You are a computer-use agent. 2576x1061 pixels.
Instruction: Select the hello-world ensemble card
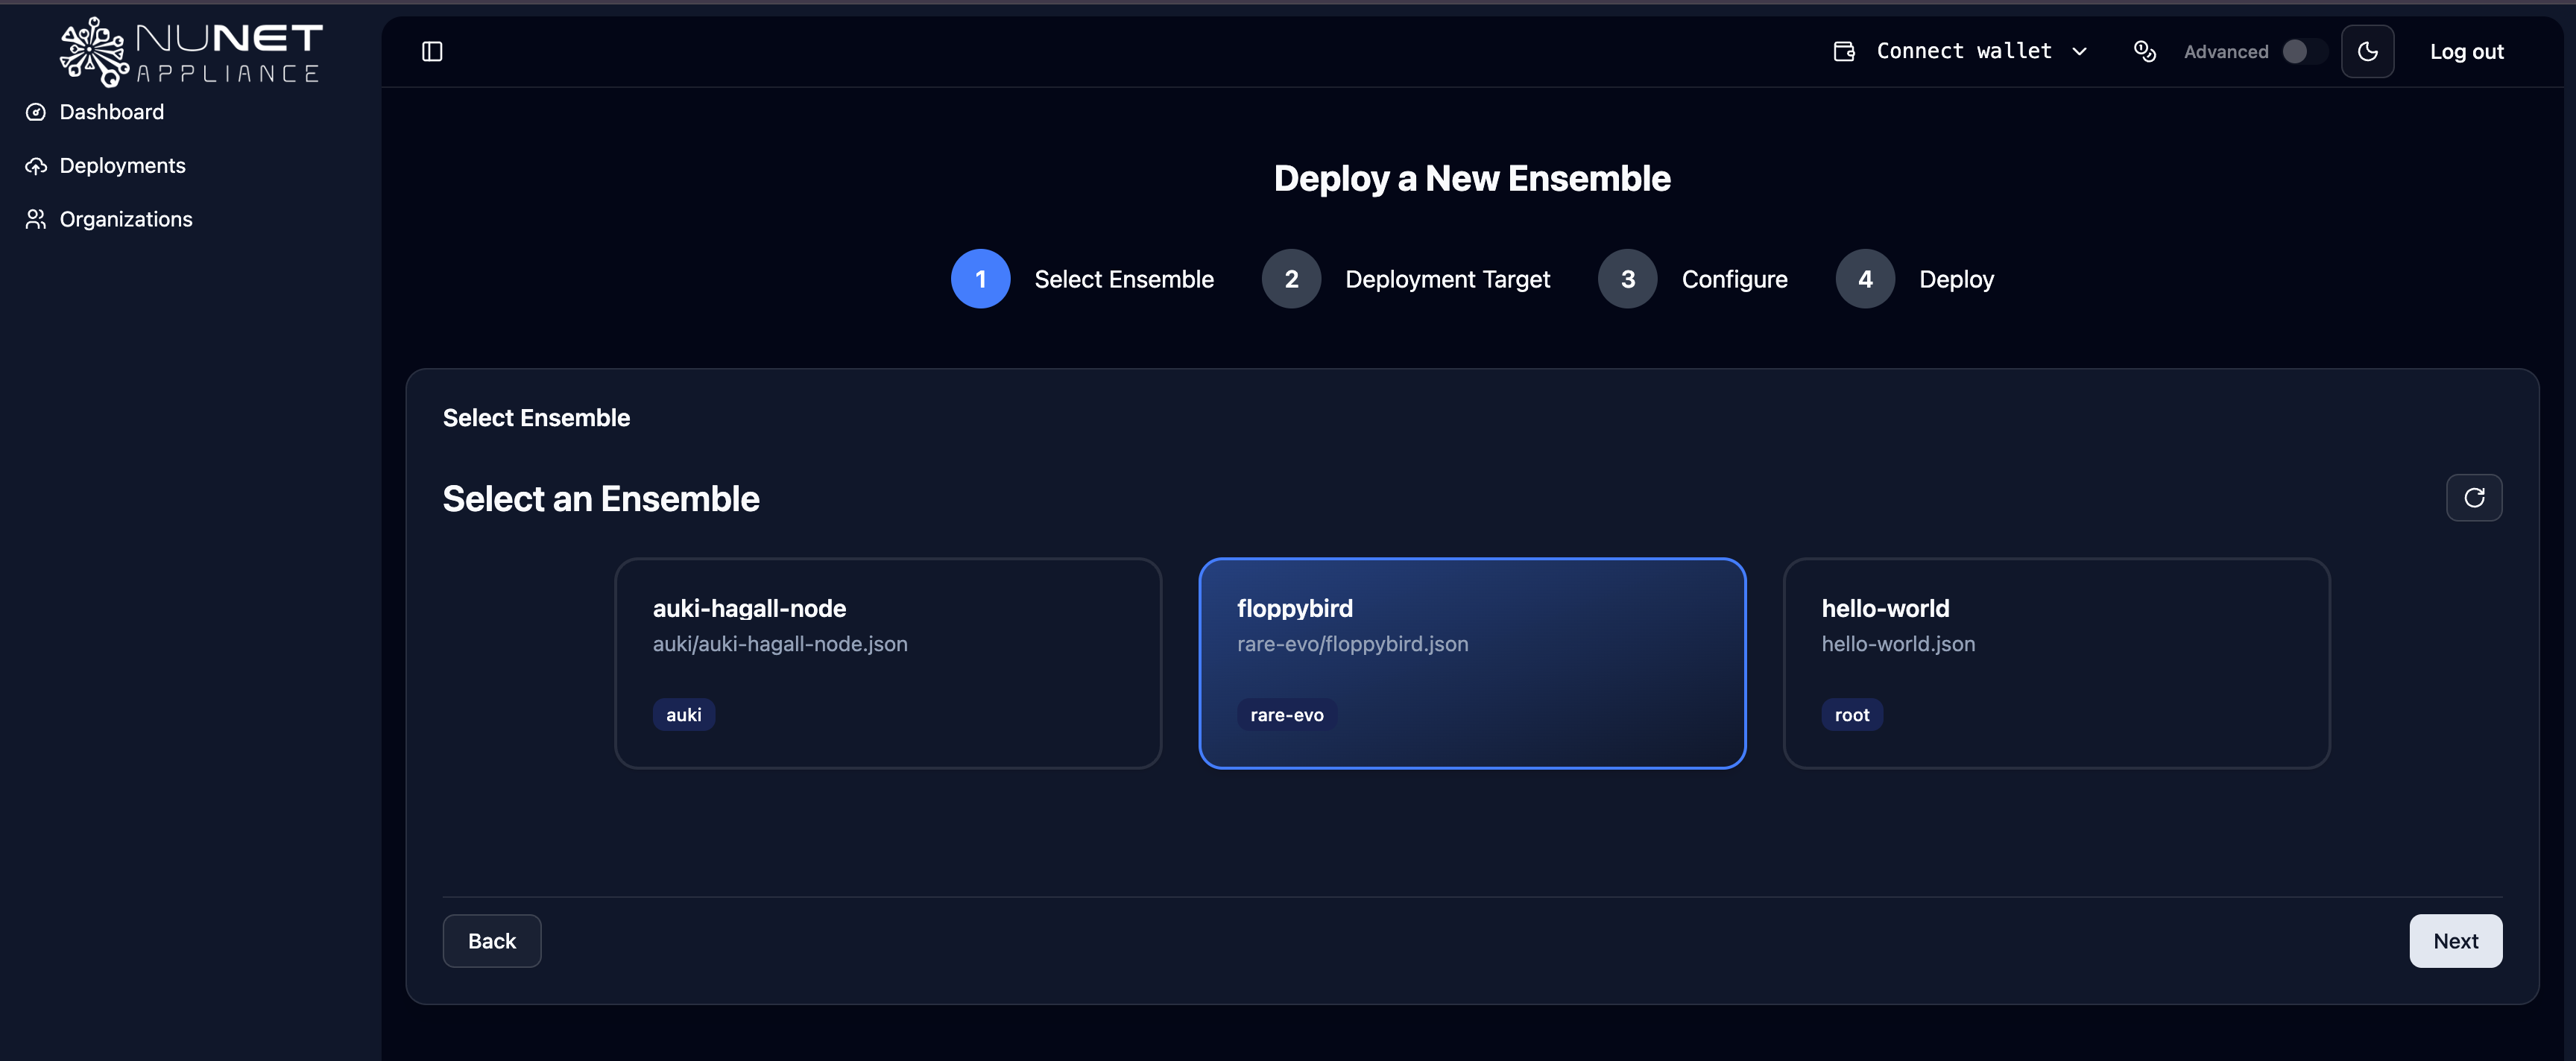pyautogui.click(x=2056, y=663)
